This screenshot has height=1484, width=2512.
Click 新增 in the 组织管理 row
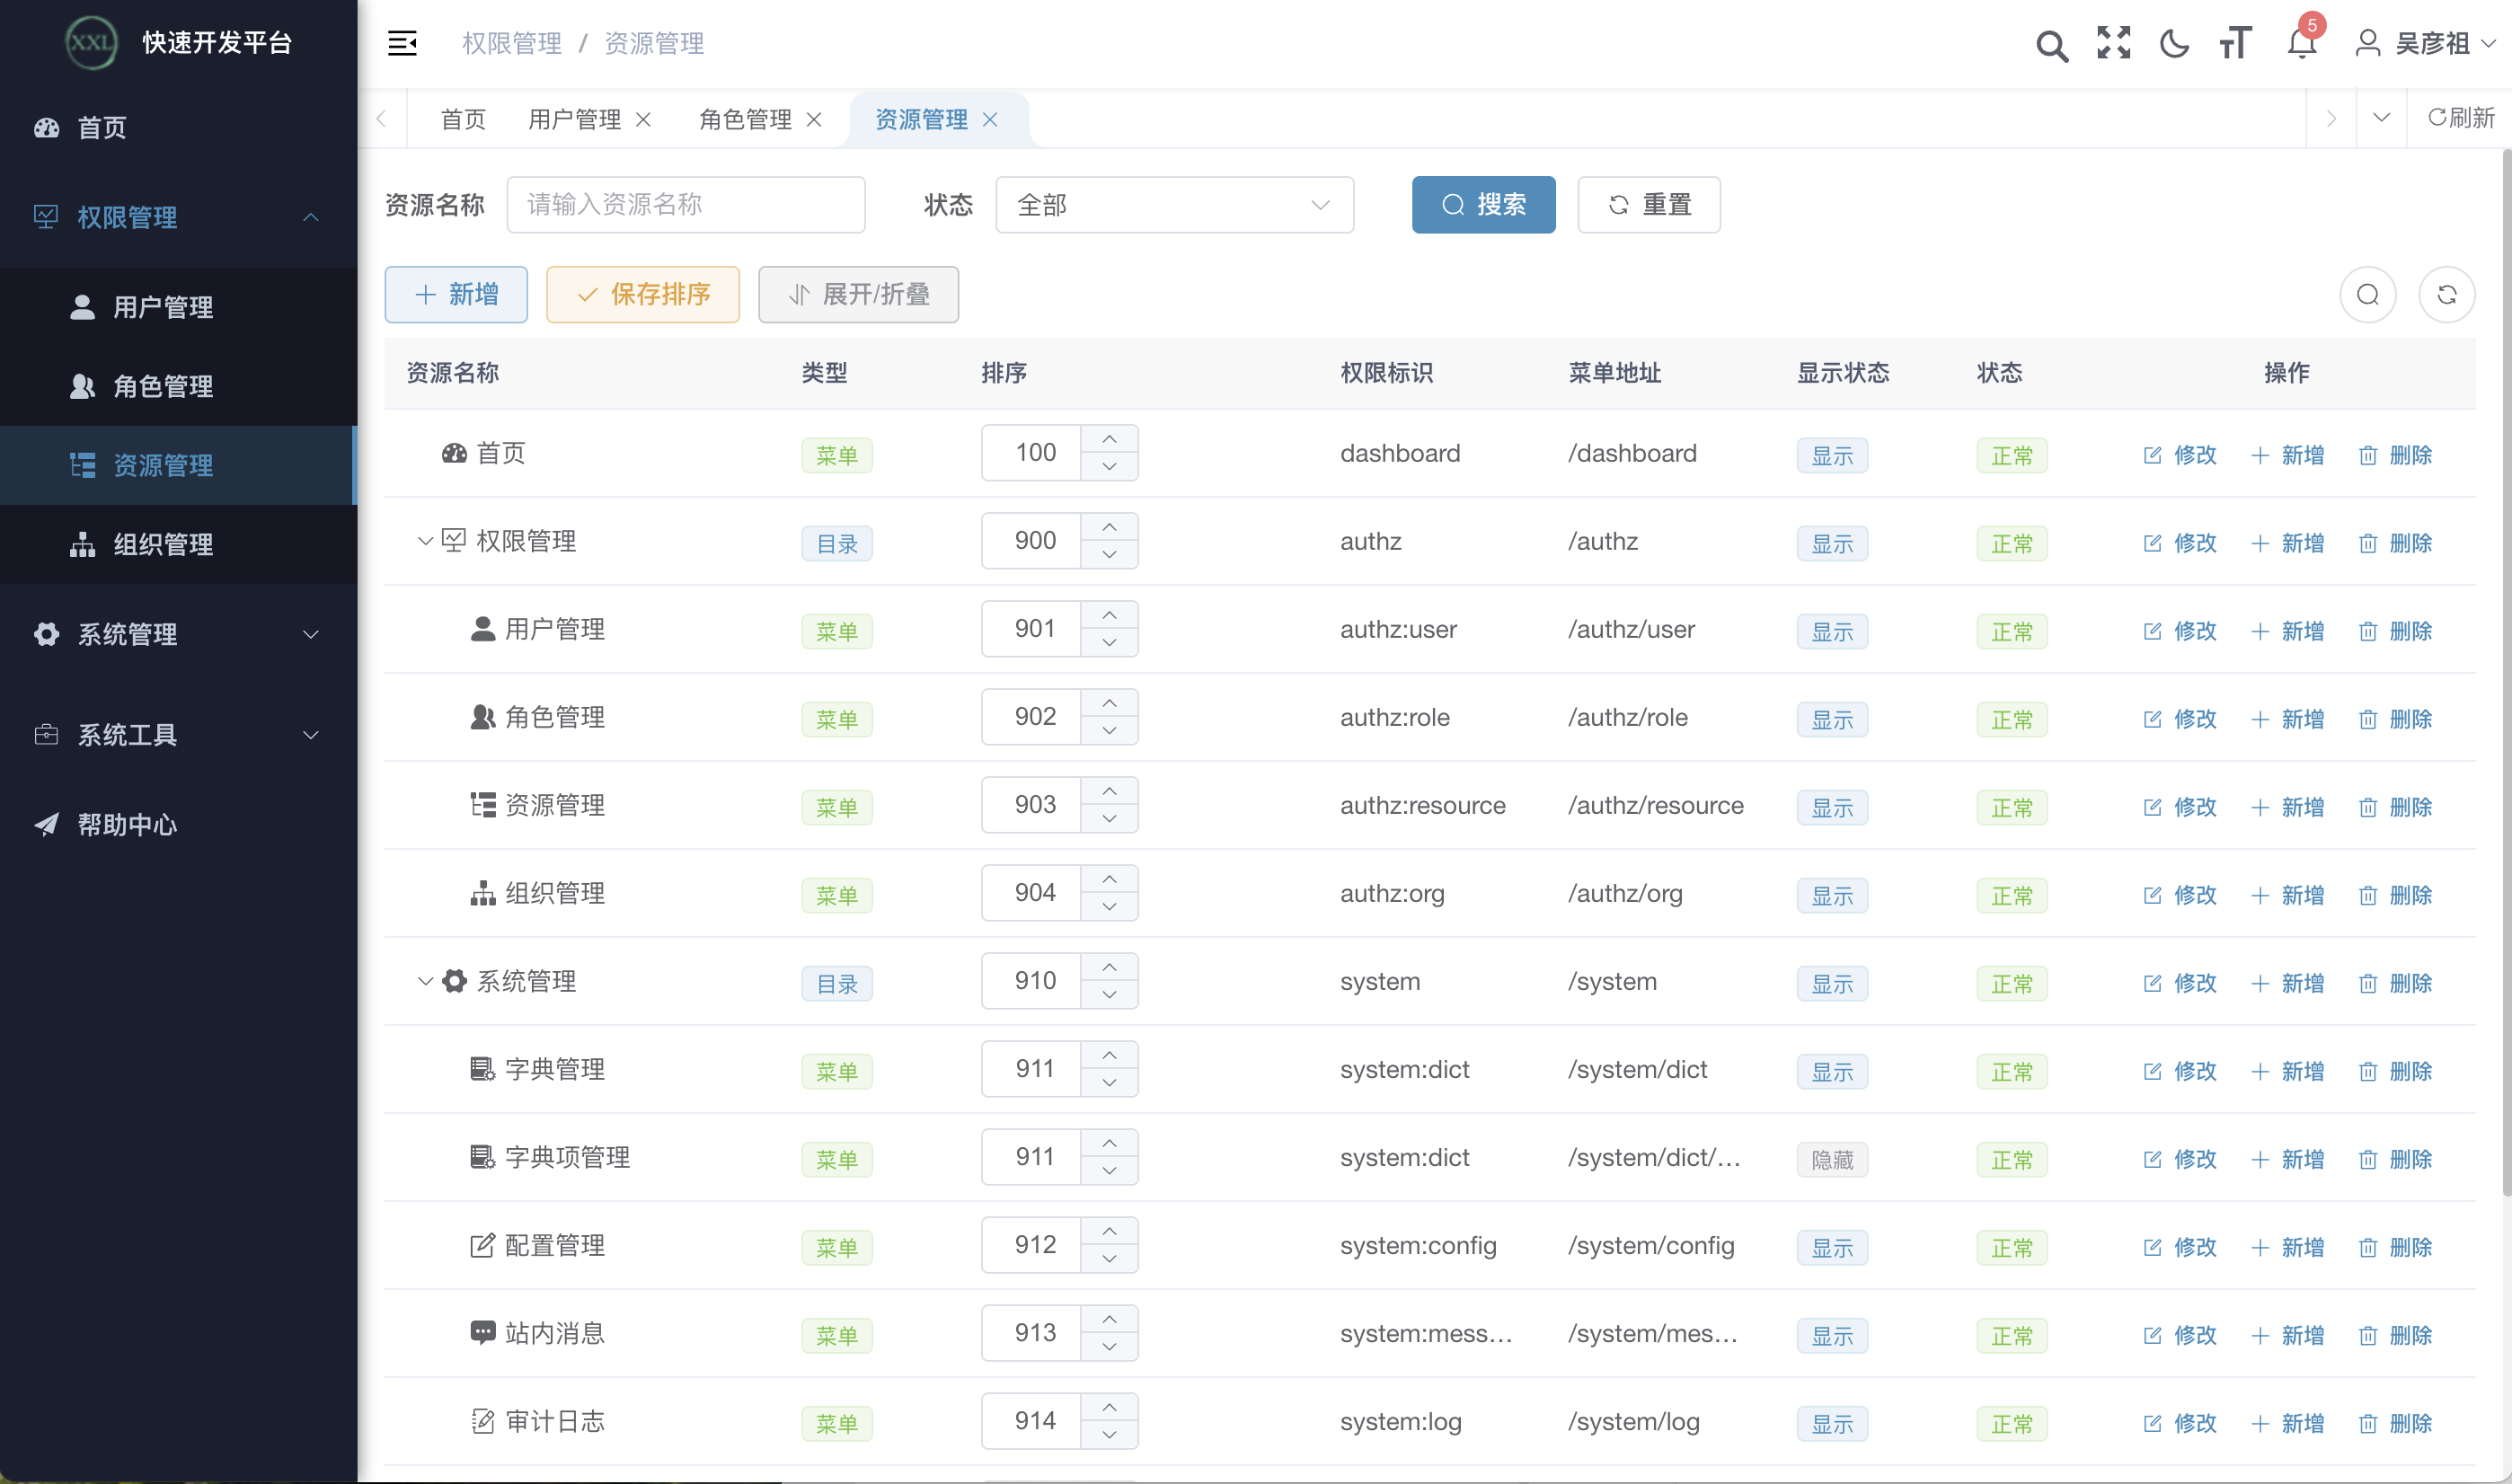tap(2288, 895)
